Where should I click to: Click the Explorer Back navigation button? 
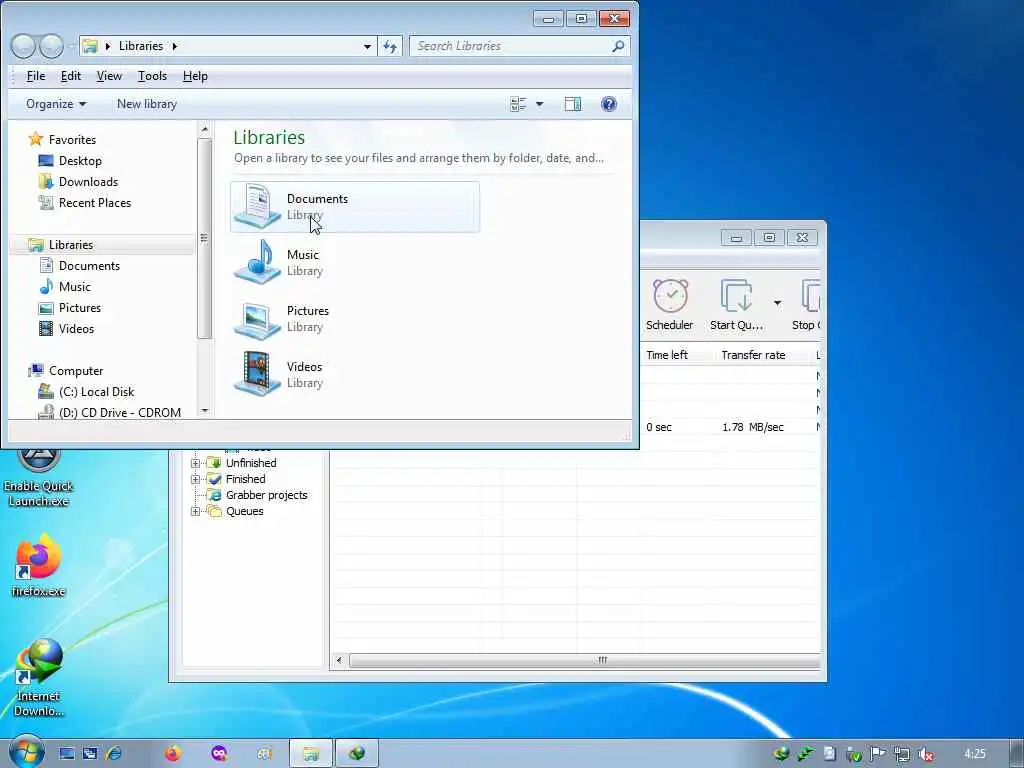click(x=23, y=46)
